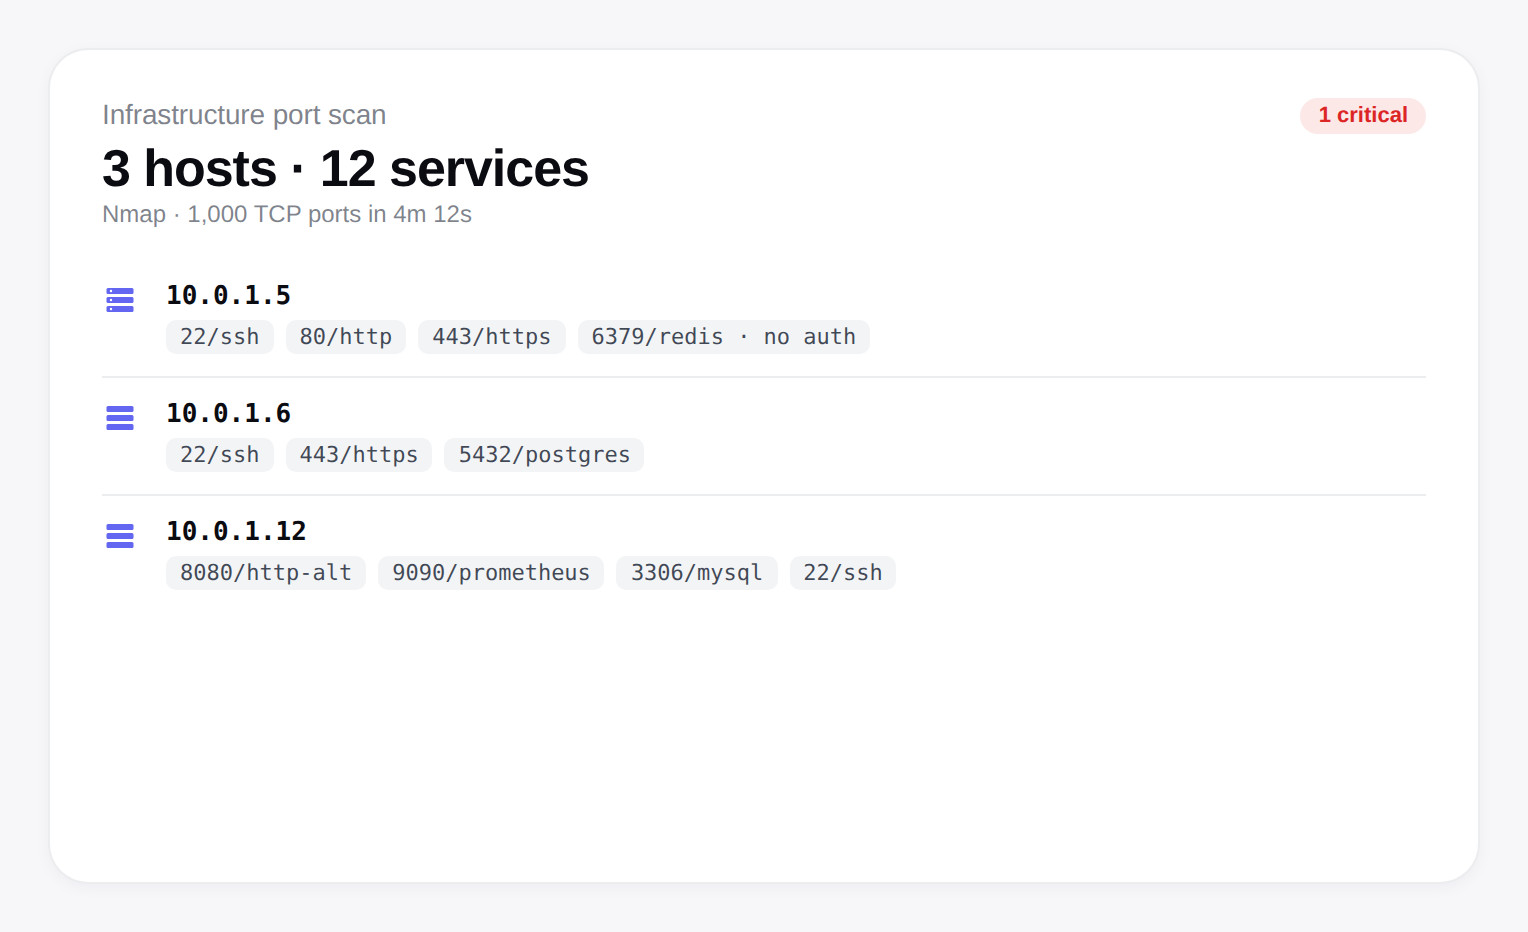Select host address 10.0.1.5

(228, 296)
